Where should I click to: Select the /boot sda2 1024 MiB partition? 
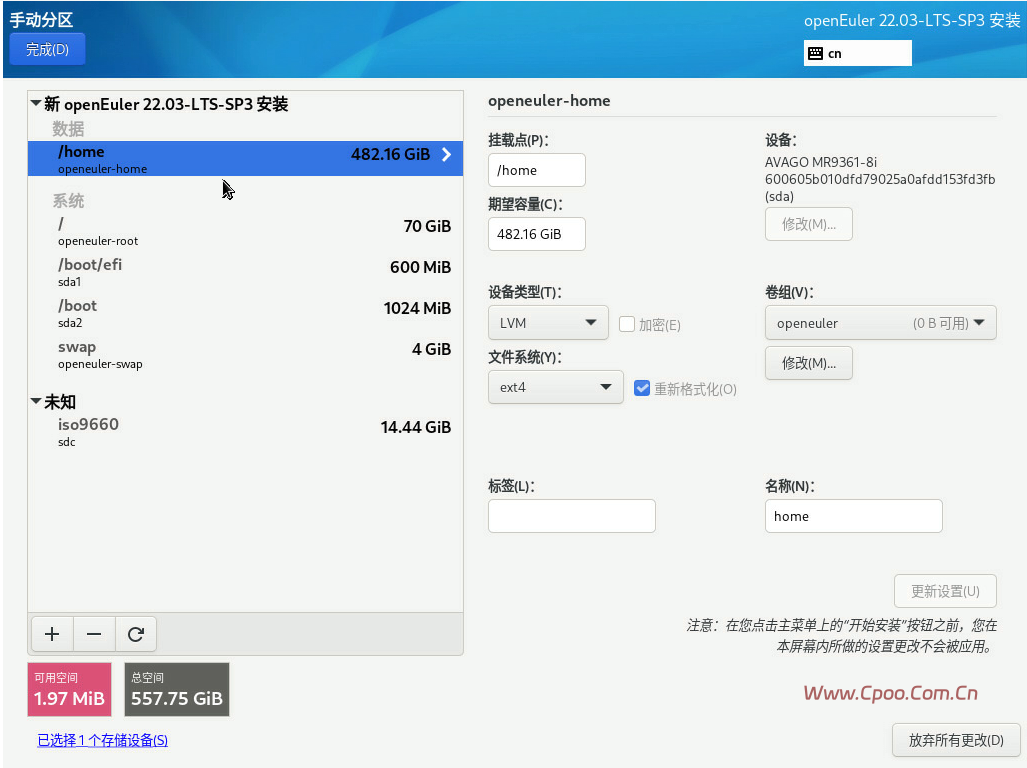tap(245, 313)
